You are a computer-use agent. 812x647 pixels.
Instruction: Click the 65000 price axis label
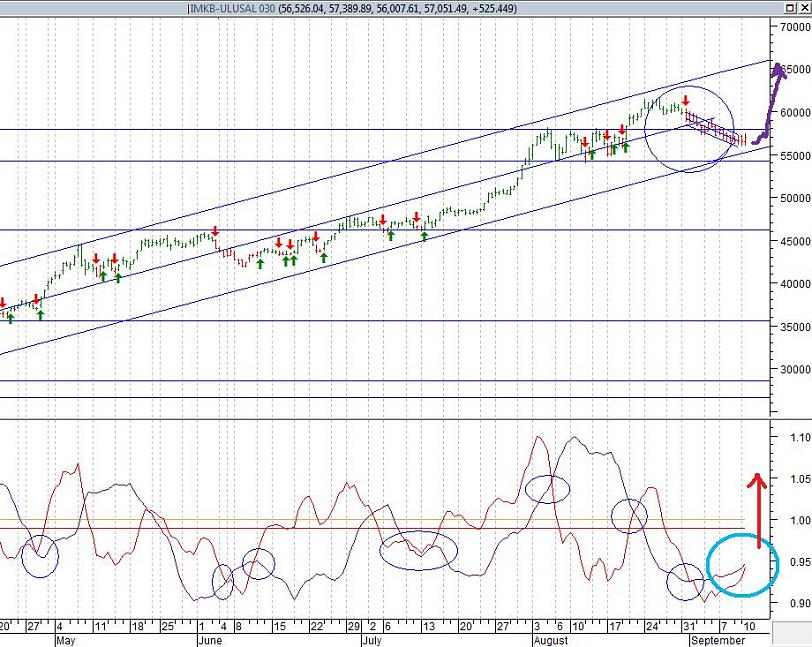pos(794,70)
